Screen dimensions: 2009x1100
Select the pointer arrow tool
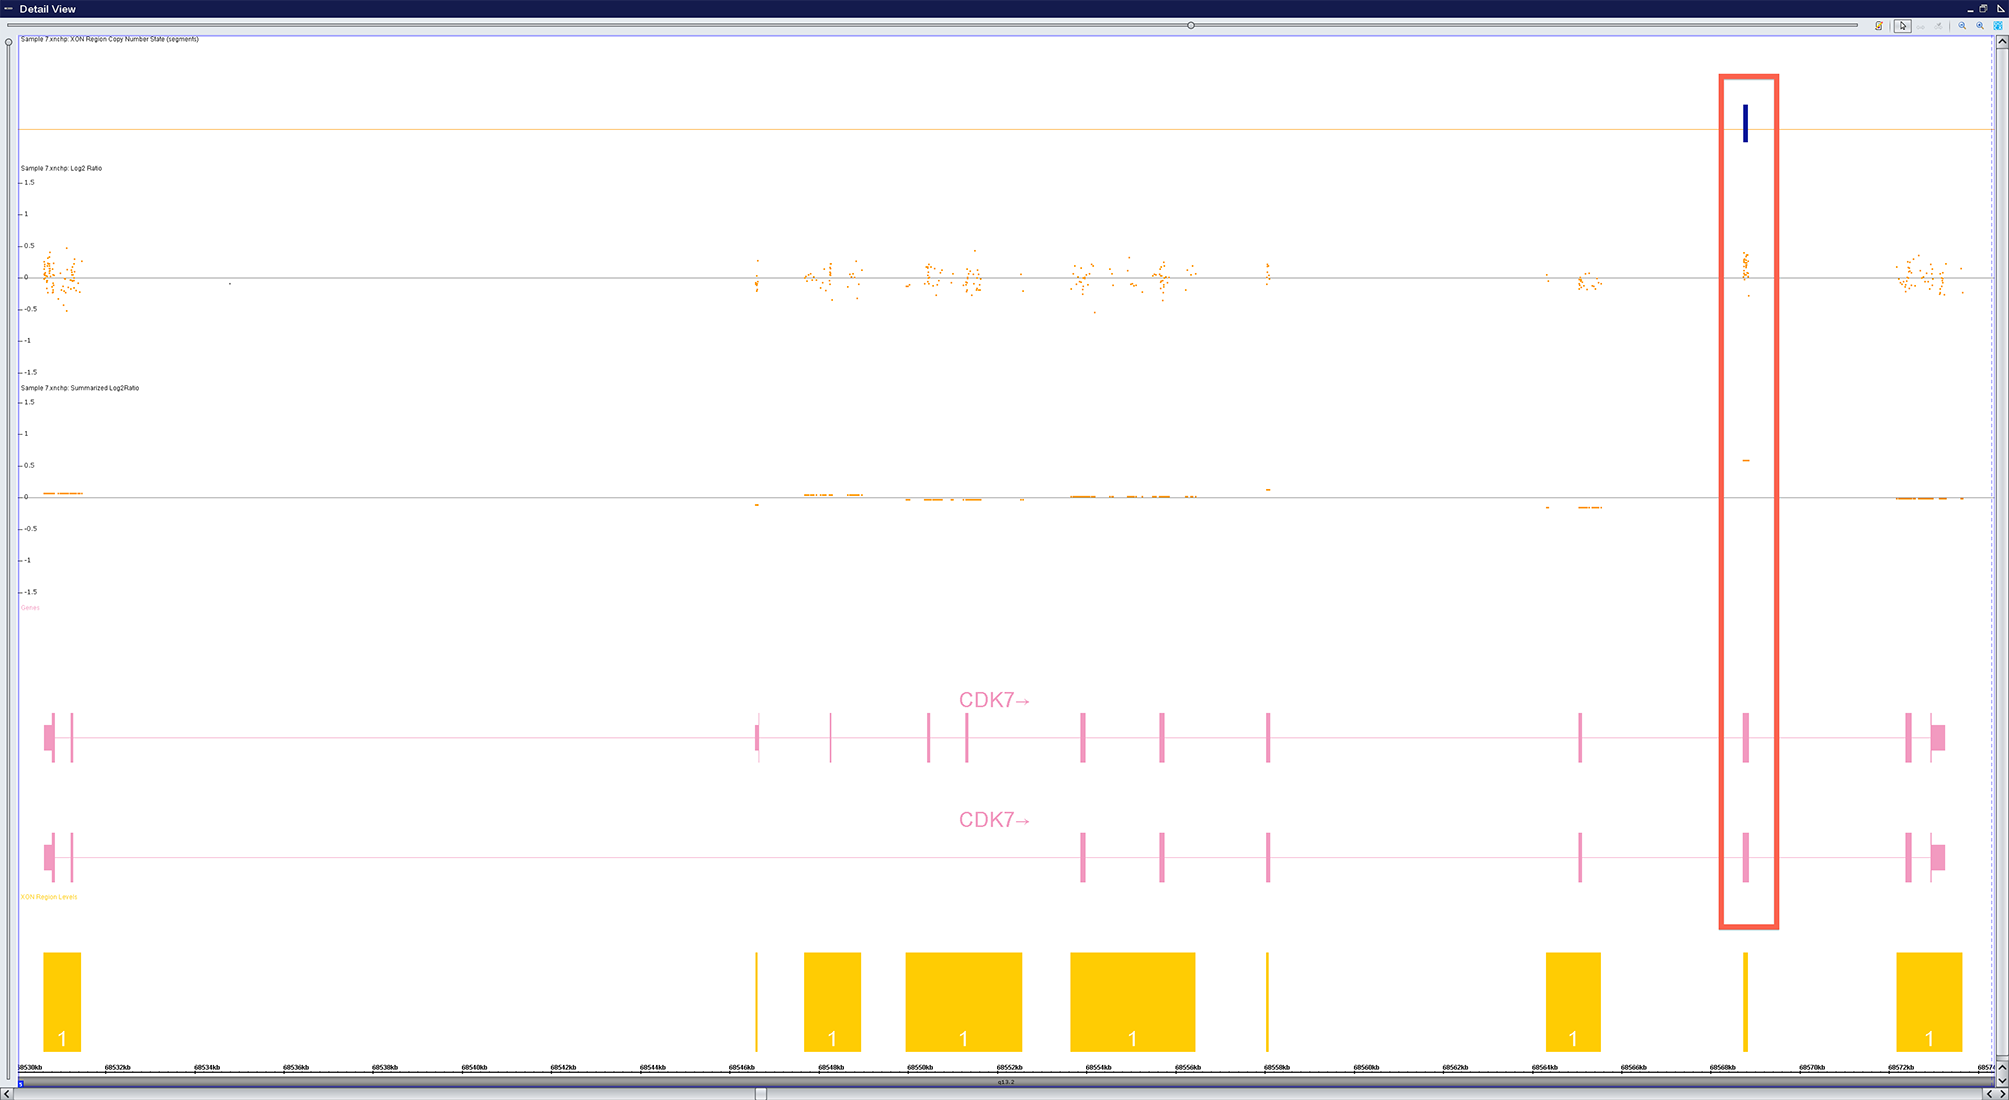(1903, 26)
